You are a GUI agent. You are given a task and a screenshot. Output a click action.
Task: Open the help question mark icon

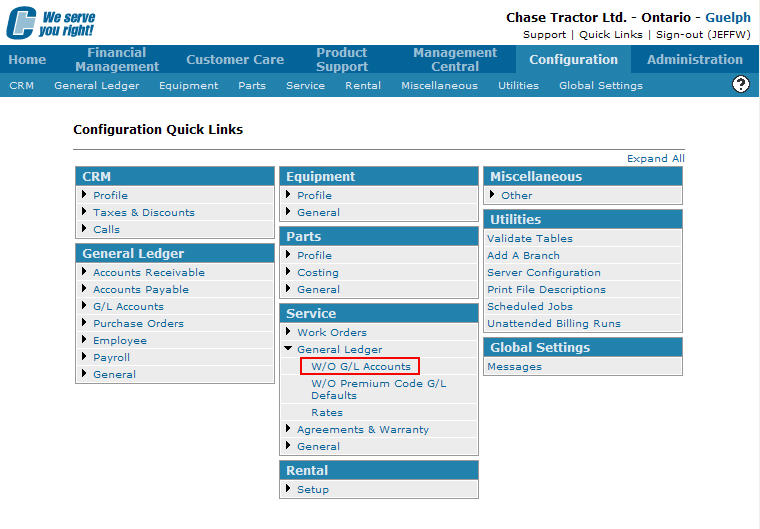pos(740,84)
